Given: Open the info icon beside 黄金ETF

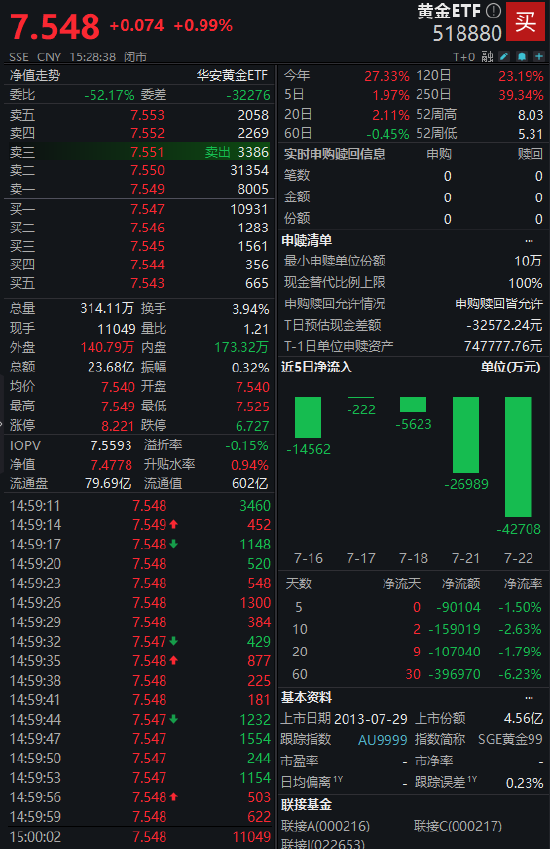Looking at the screenshot, I should [493, 10].
